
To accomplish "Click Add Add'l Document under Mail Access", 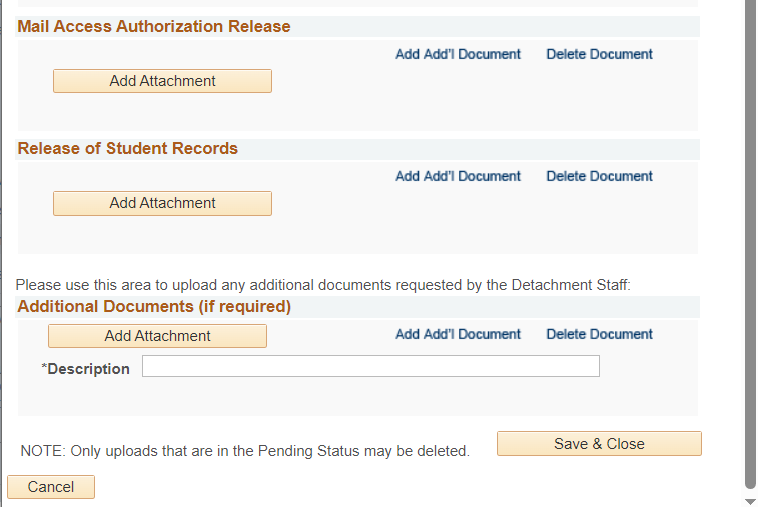I will 458,54.
